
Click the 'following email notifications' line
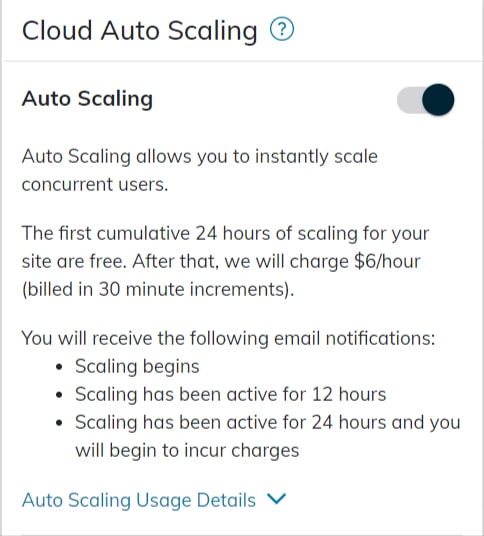[228, 338]
